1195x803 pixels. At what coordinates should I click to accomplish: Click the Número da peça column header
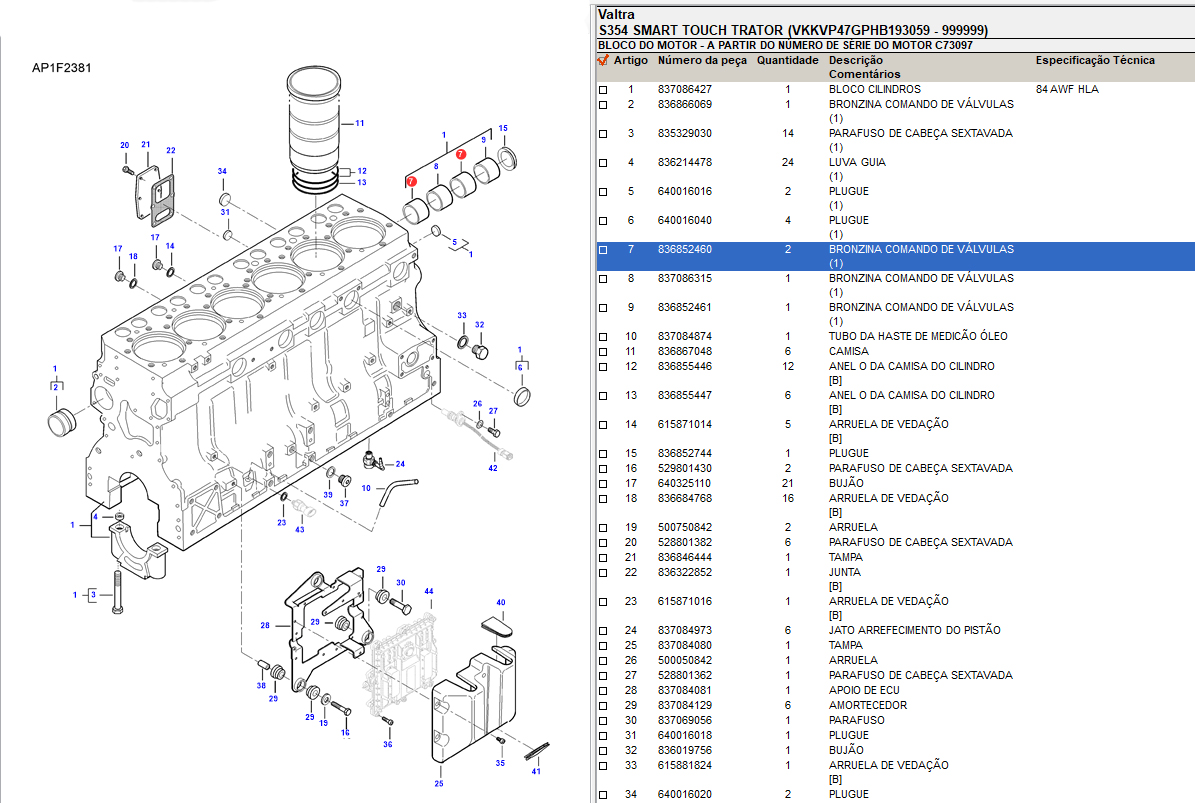tap(702, 60)
